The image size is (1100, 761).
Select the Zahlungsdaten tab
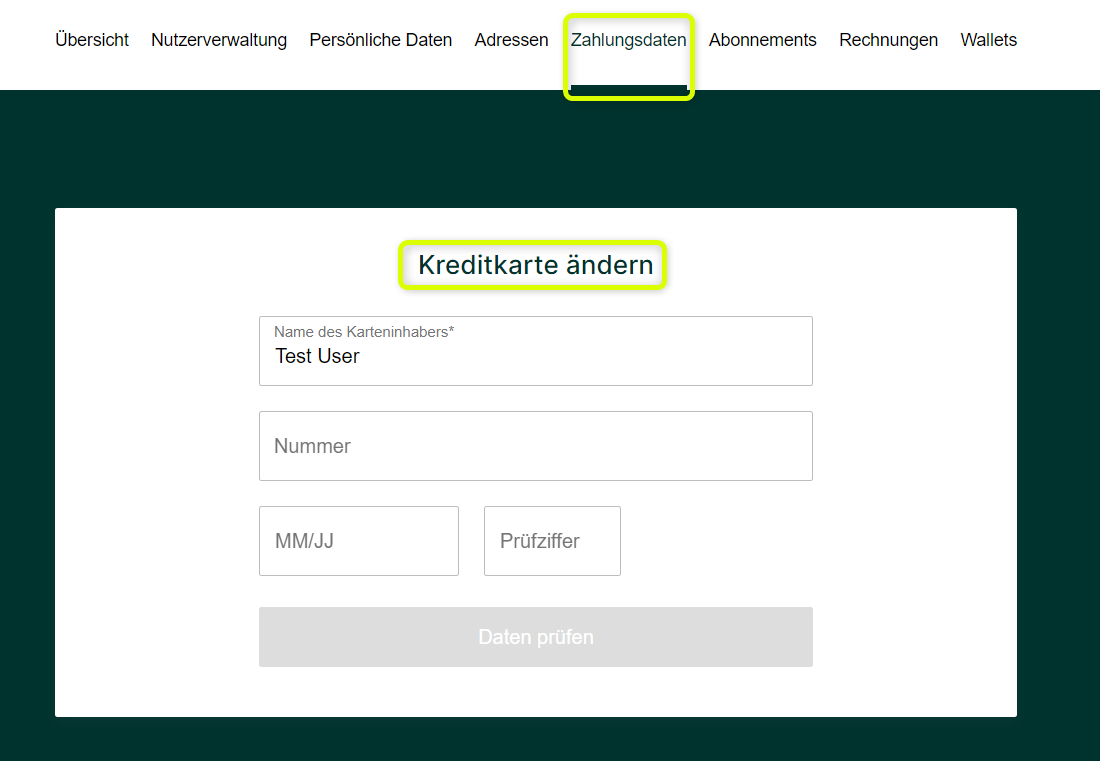[629, 40]
